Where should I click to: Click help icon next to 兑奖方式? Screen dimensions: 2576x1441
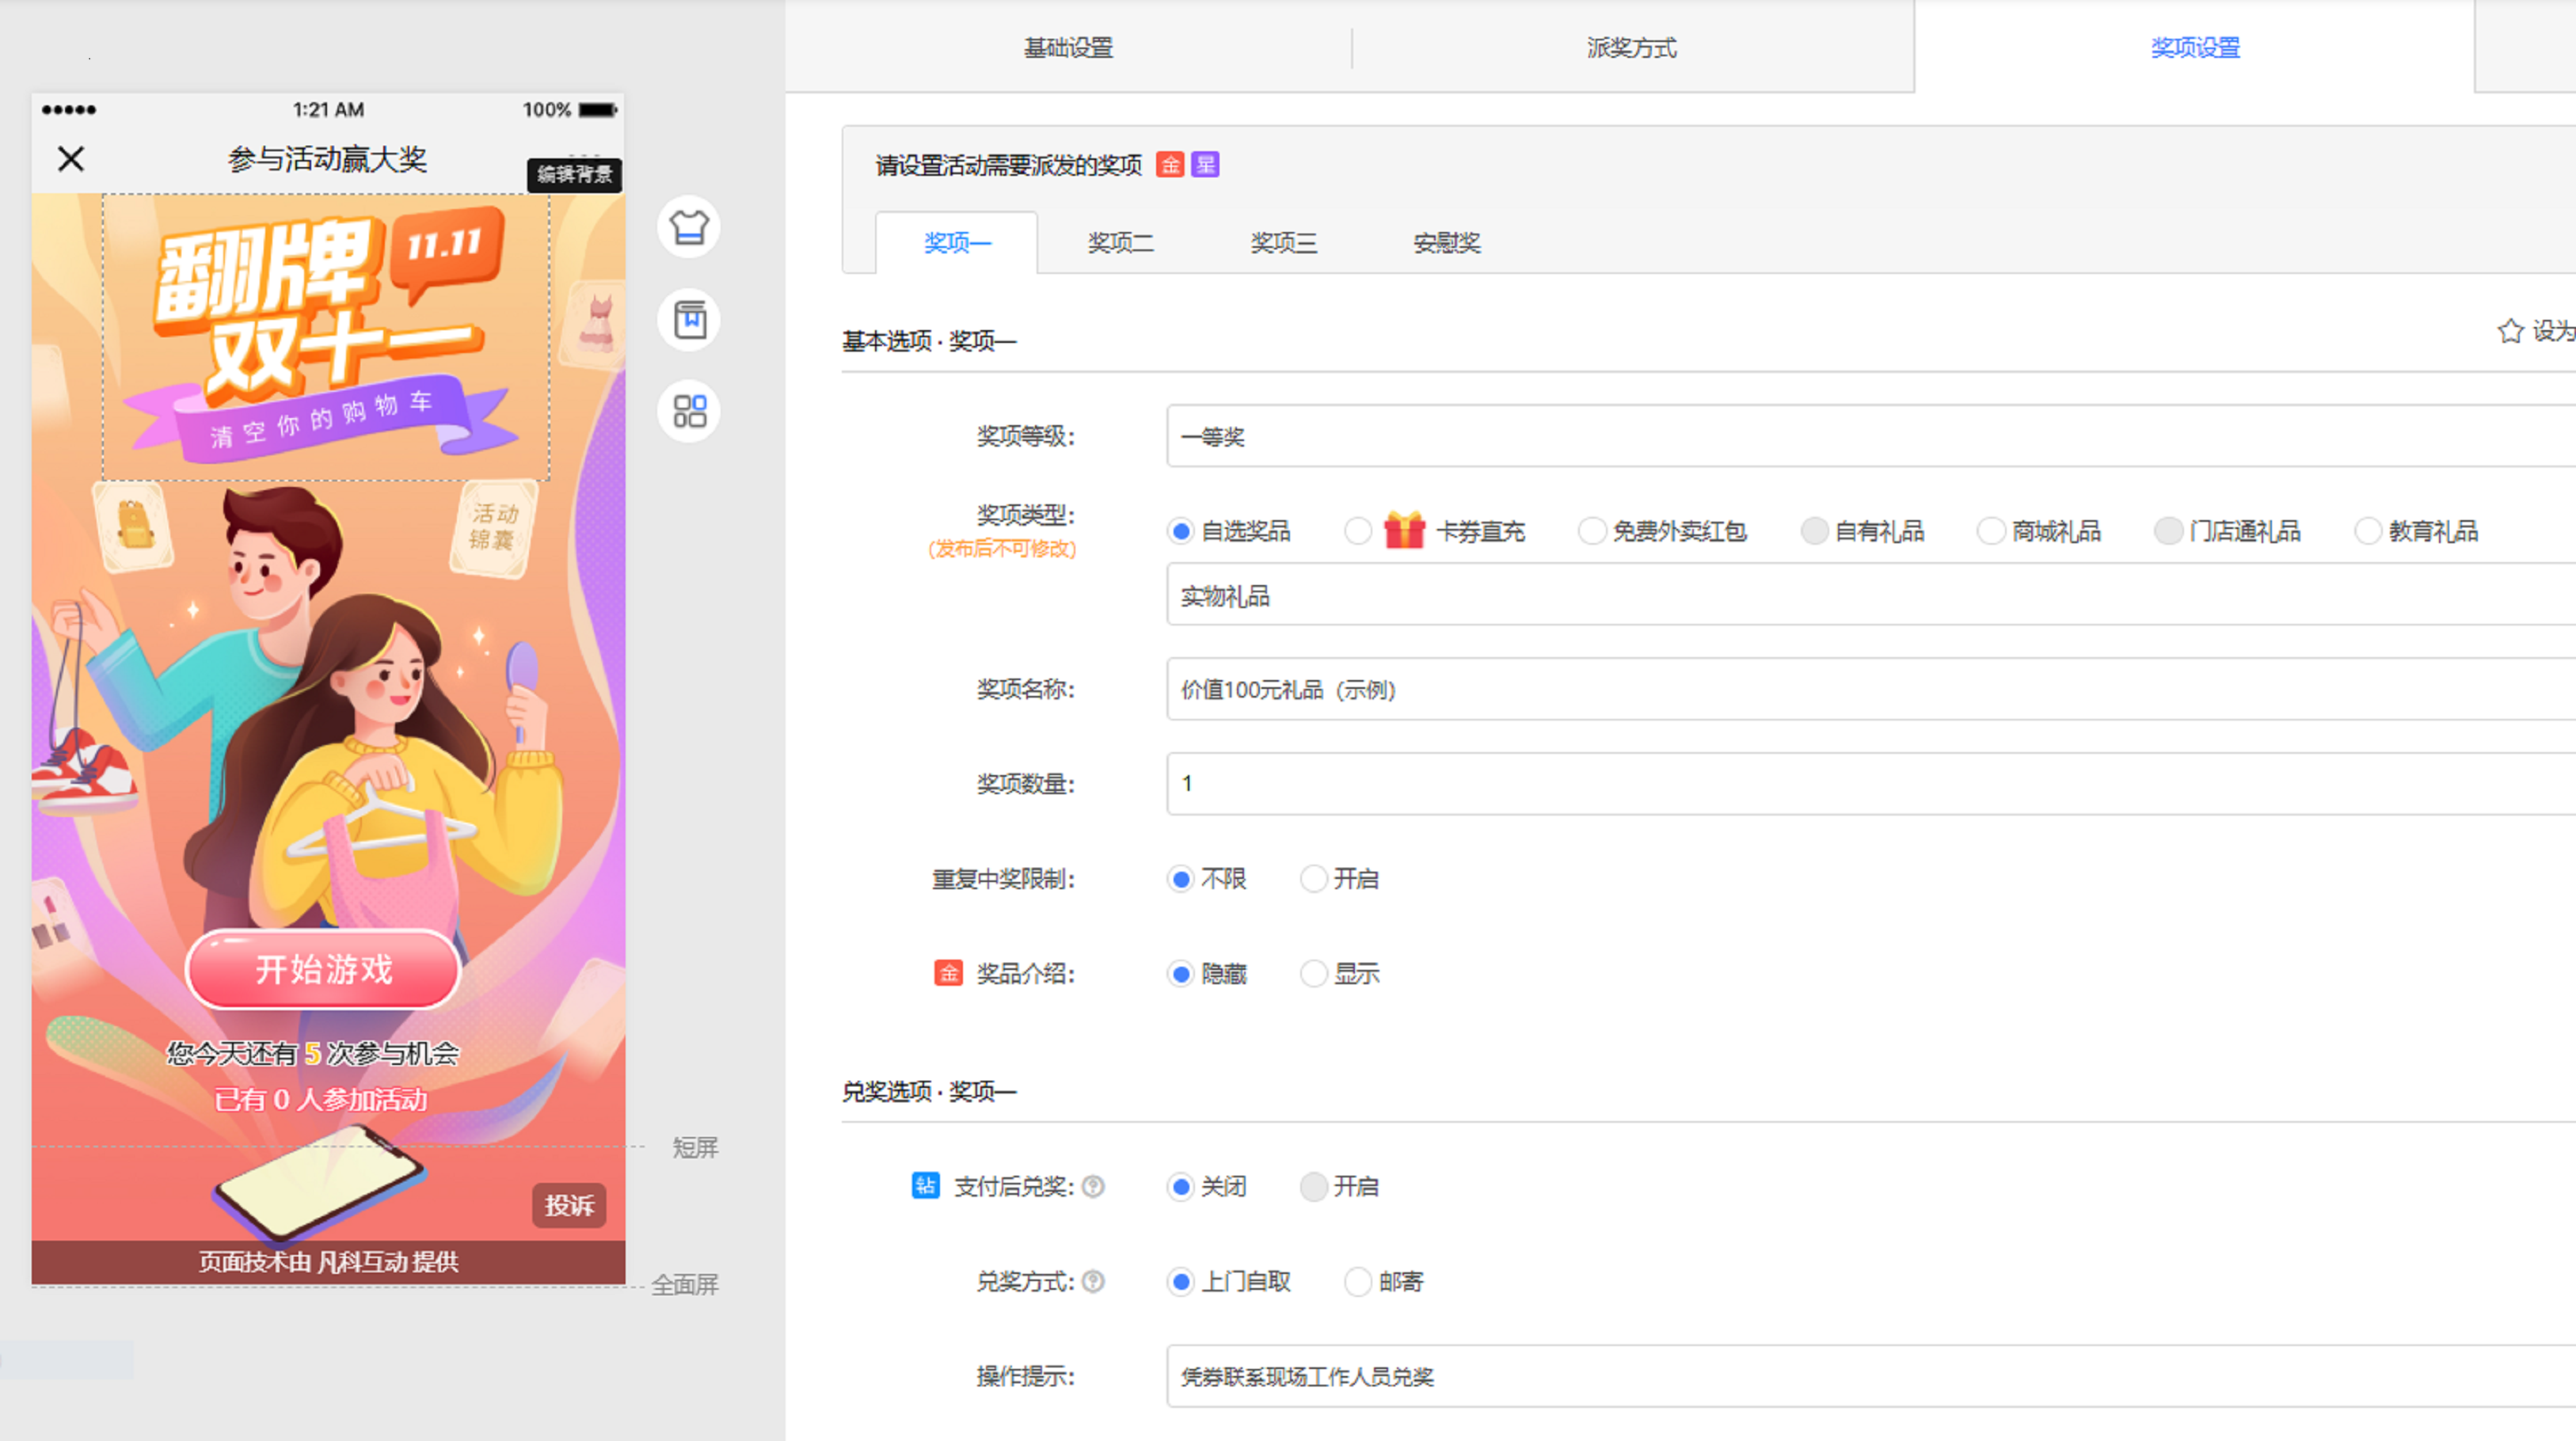[1093, 1281]
